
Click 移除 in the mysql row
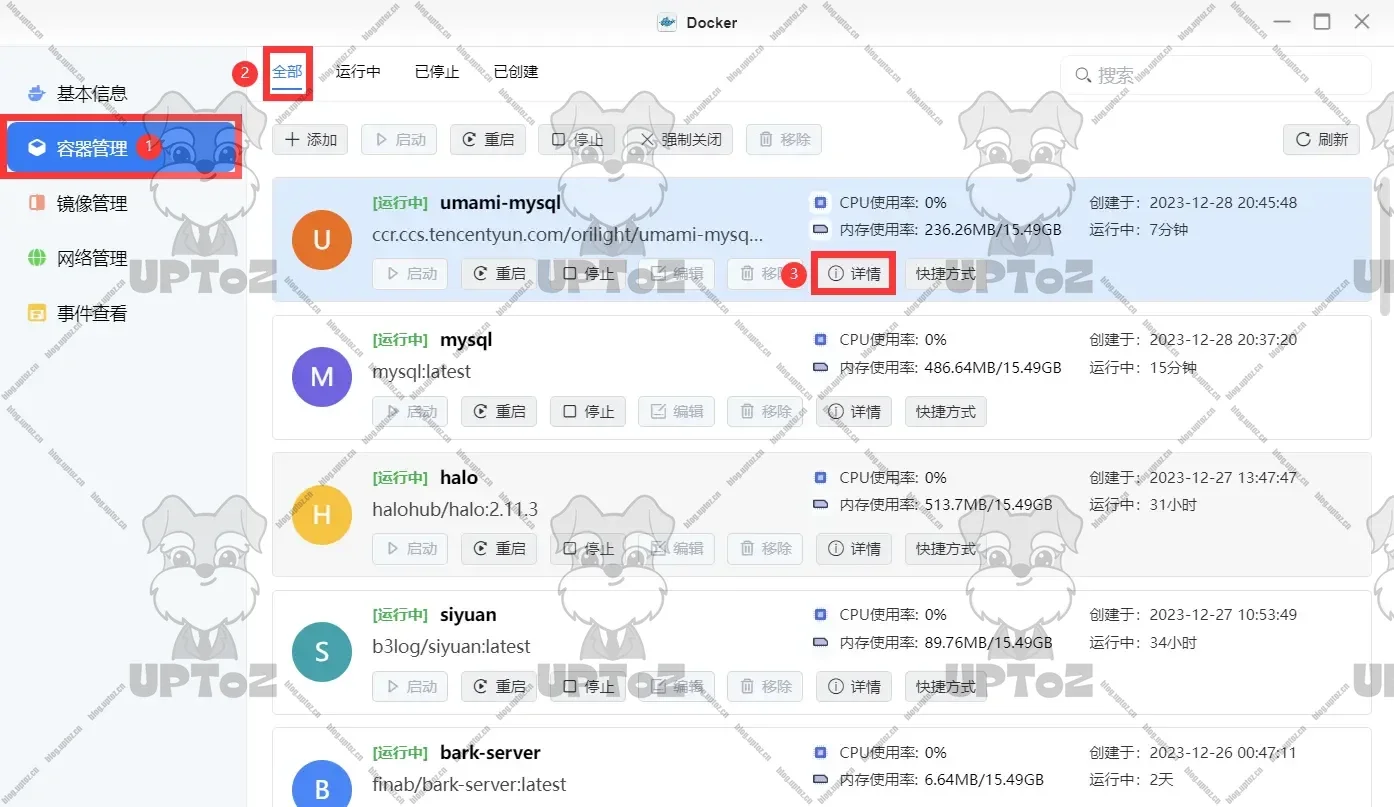766,411
